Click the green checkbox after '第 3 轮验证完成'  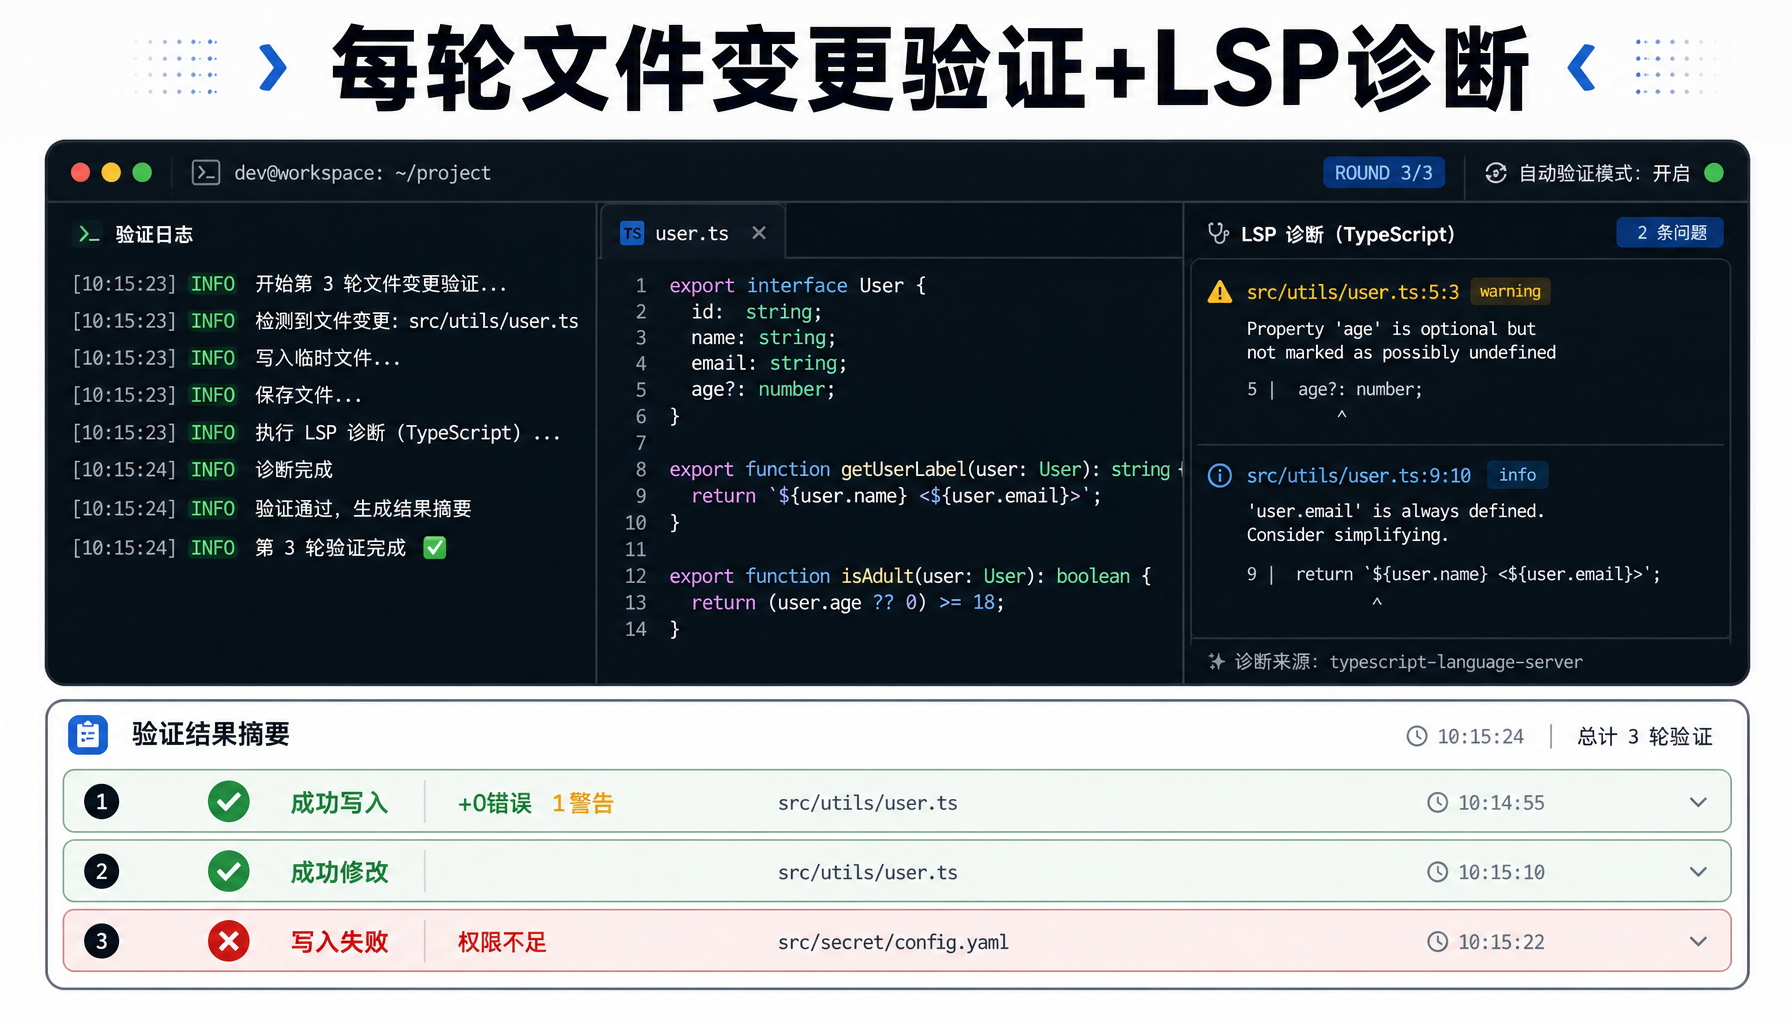435,548
